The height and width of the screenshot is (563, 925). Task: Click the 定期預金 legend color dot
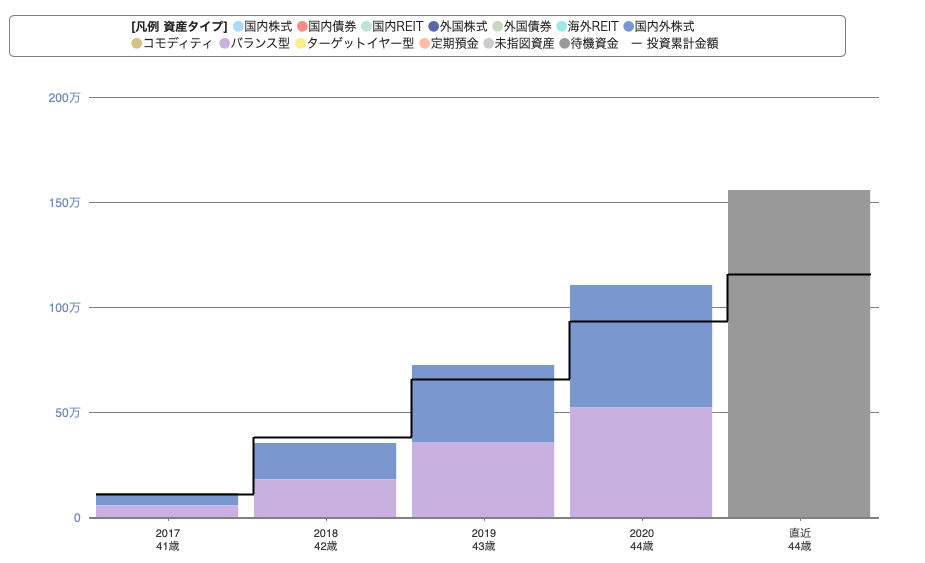[x=424, y=44]
